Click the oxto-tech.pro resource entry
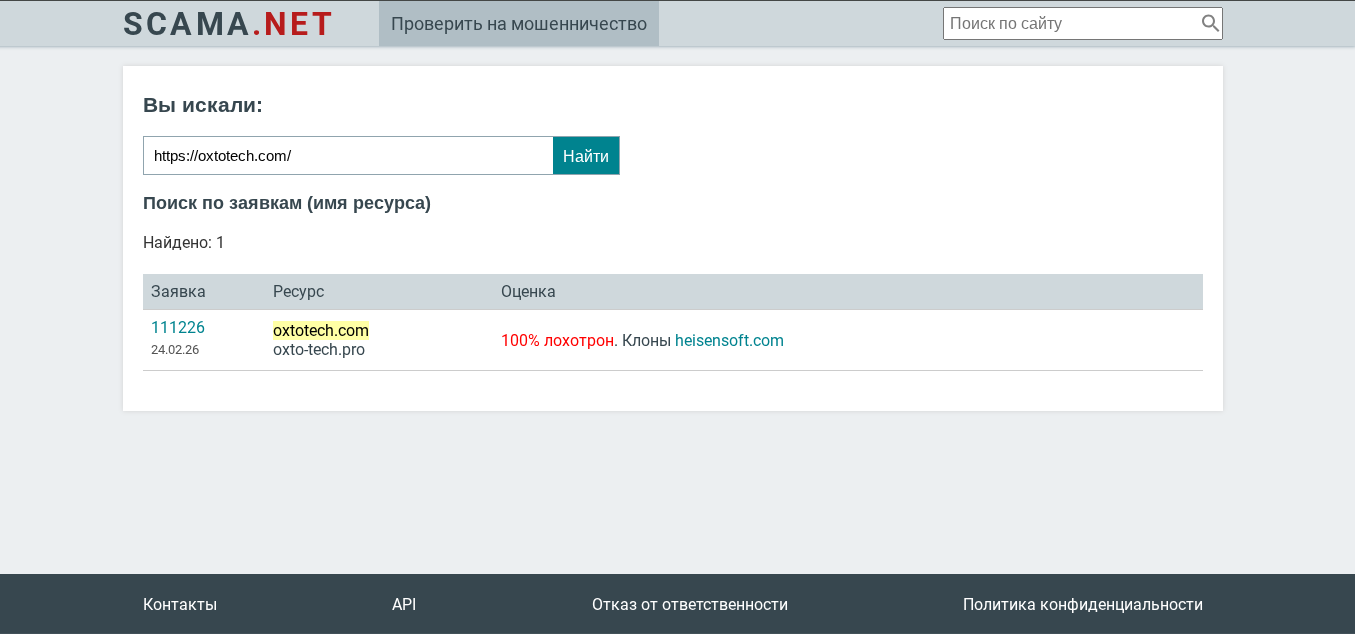 [x=319, y=350]
